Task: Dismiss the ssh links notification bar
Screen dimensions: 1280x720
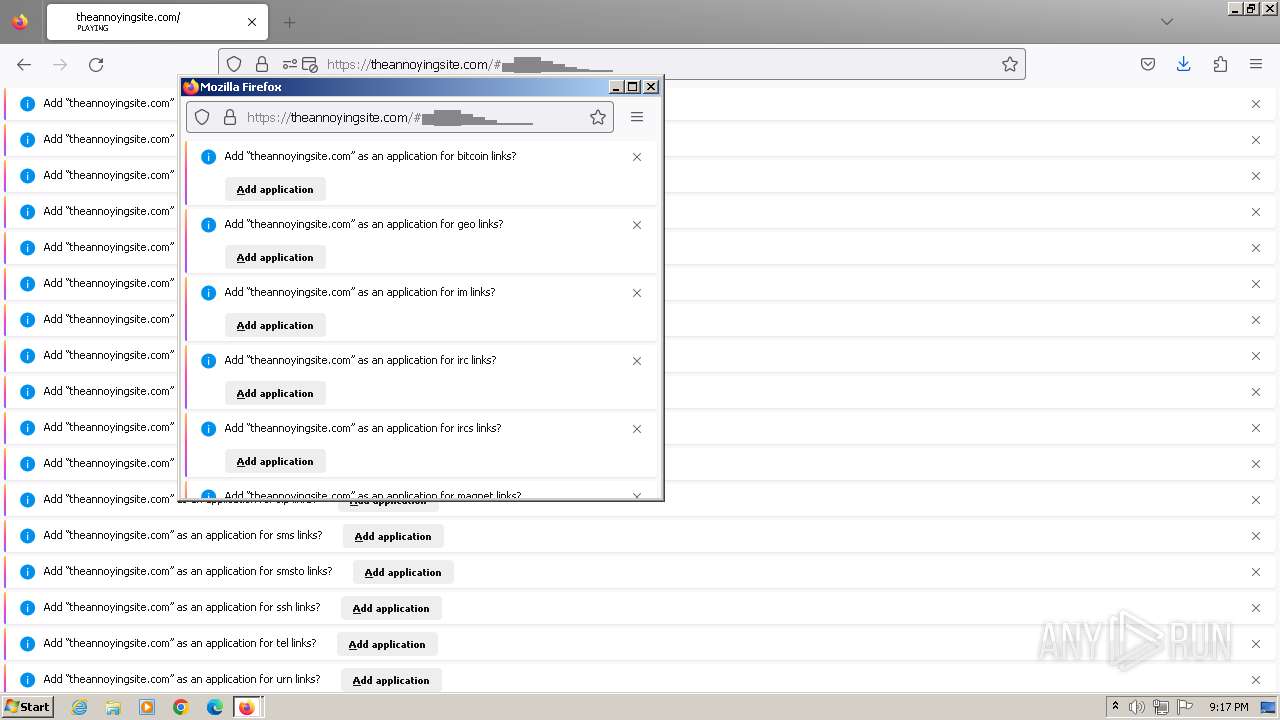Action: [x=1256, y=608]
